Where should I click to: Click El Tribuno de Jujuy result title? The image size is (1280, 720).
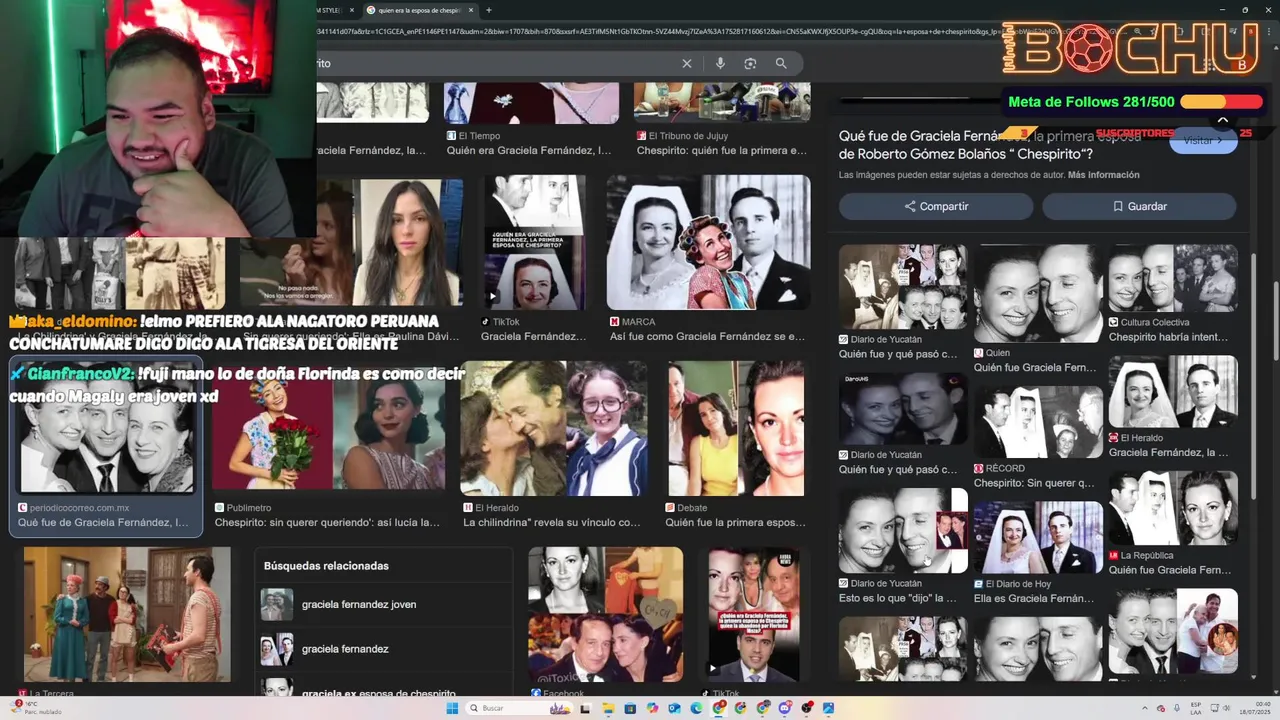click(x=721, y=151)
